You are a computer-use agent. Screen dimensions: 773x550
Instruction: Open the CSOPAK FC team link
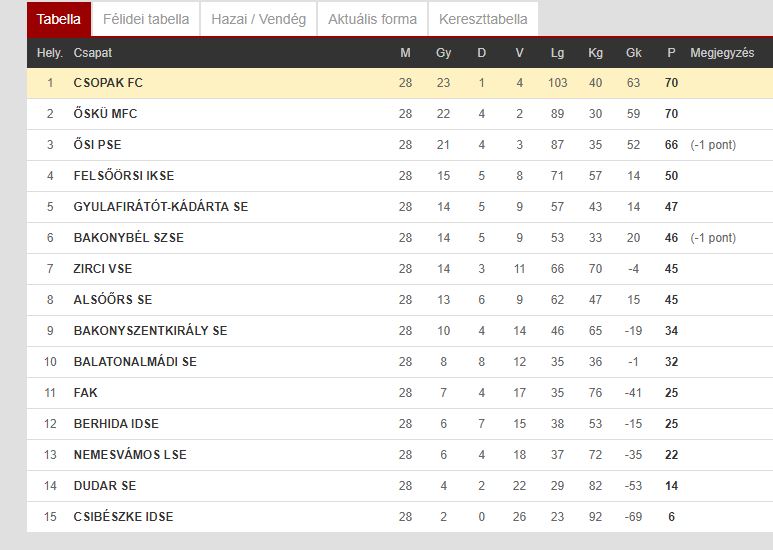[108, 83]
